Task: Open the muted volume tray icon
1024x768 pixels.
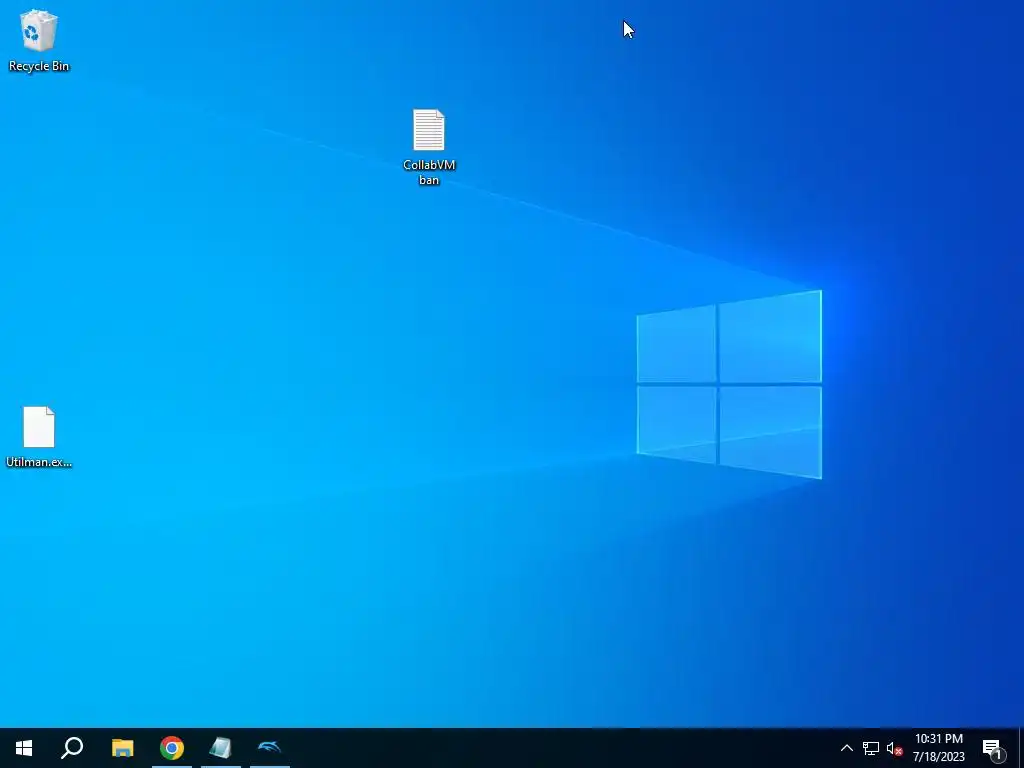Action: pos(894,748)
